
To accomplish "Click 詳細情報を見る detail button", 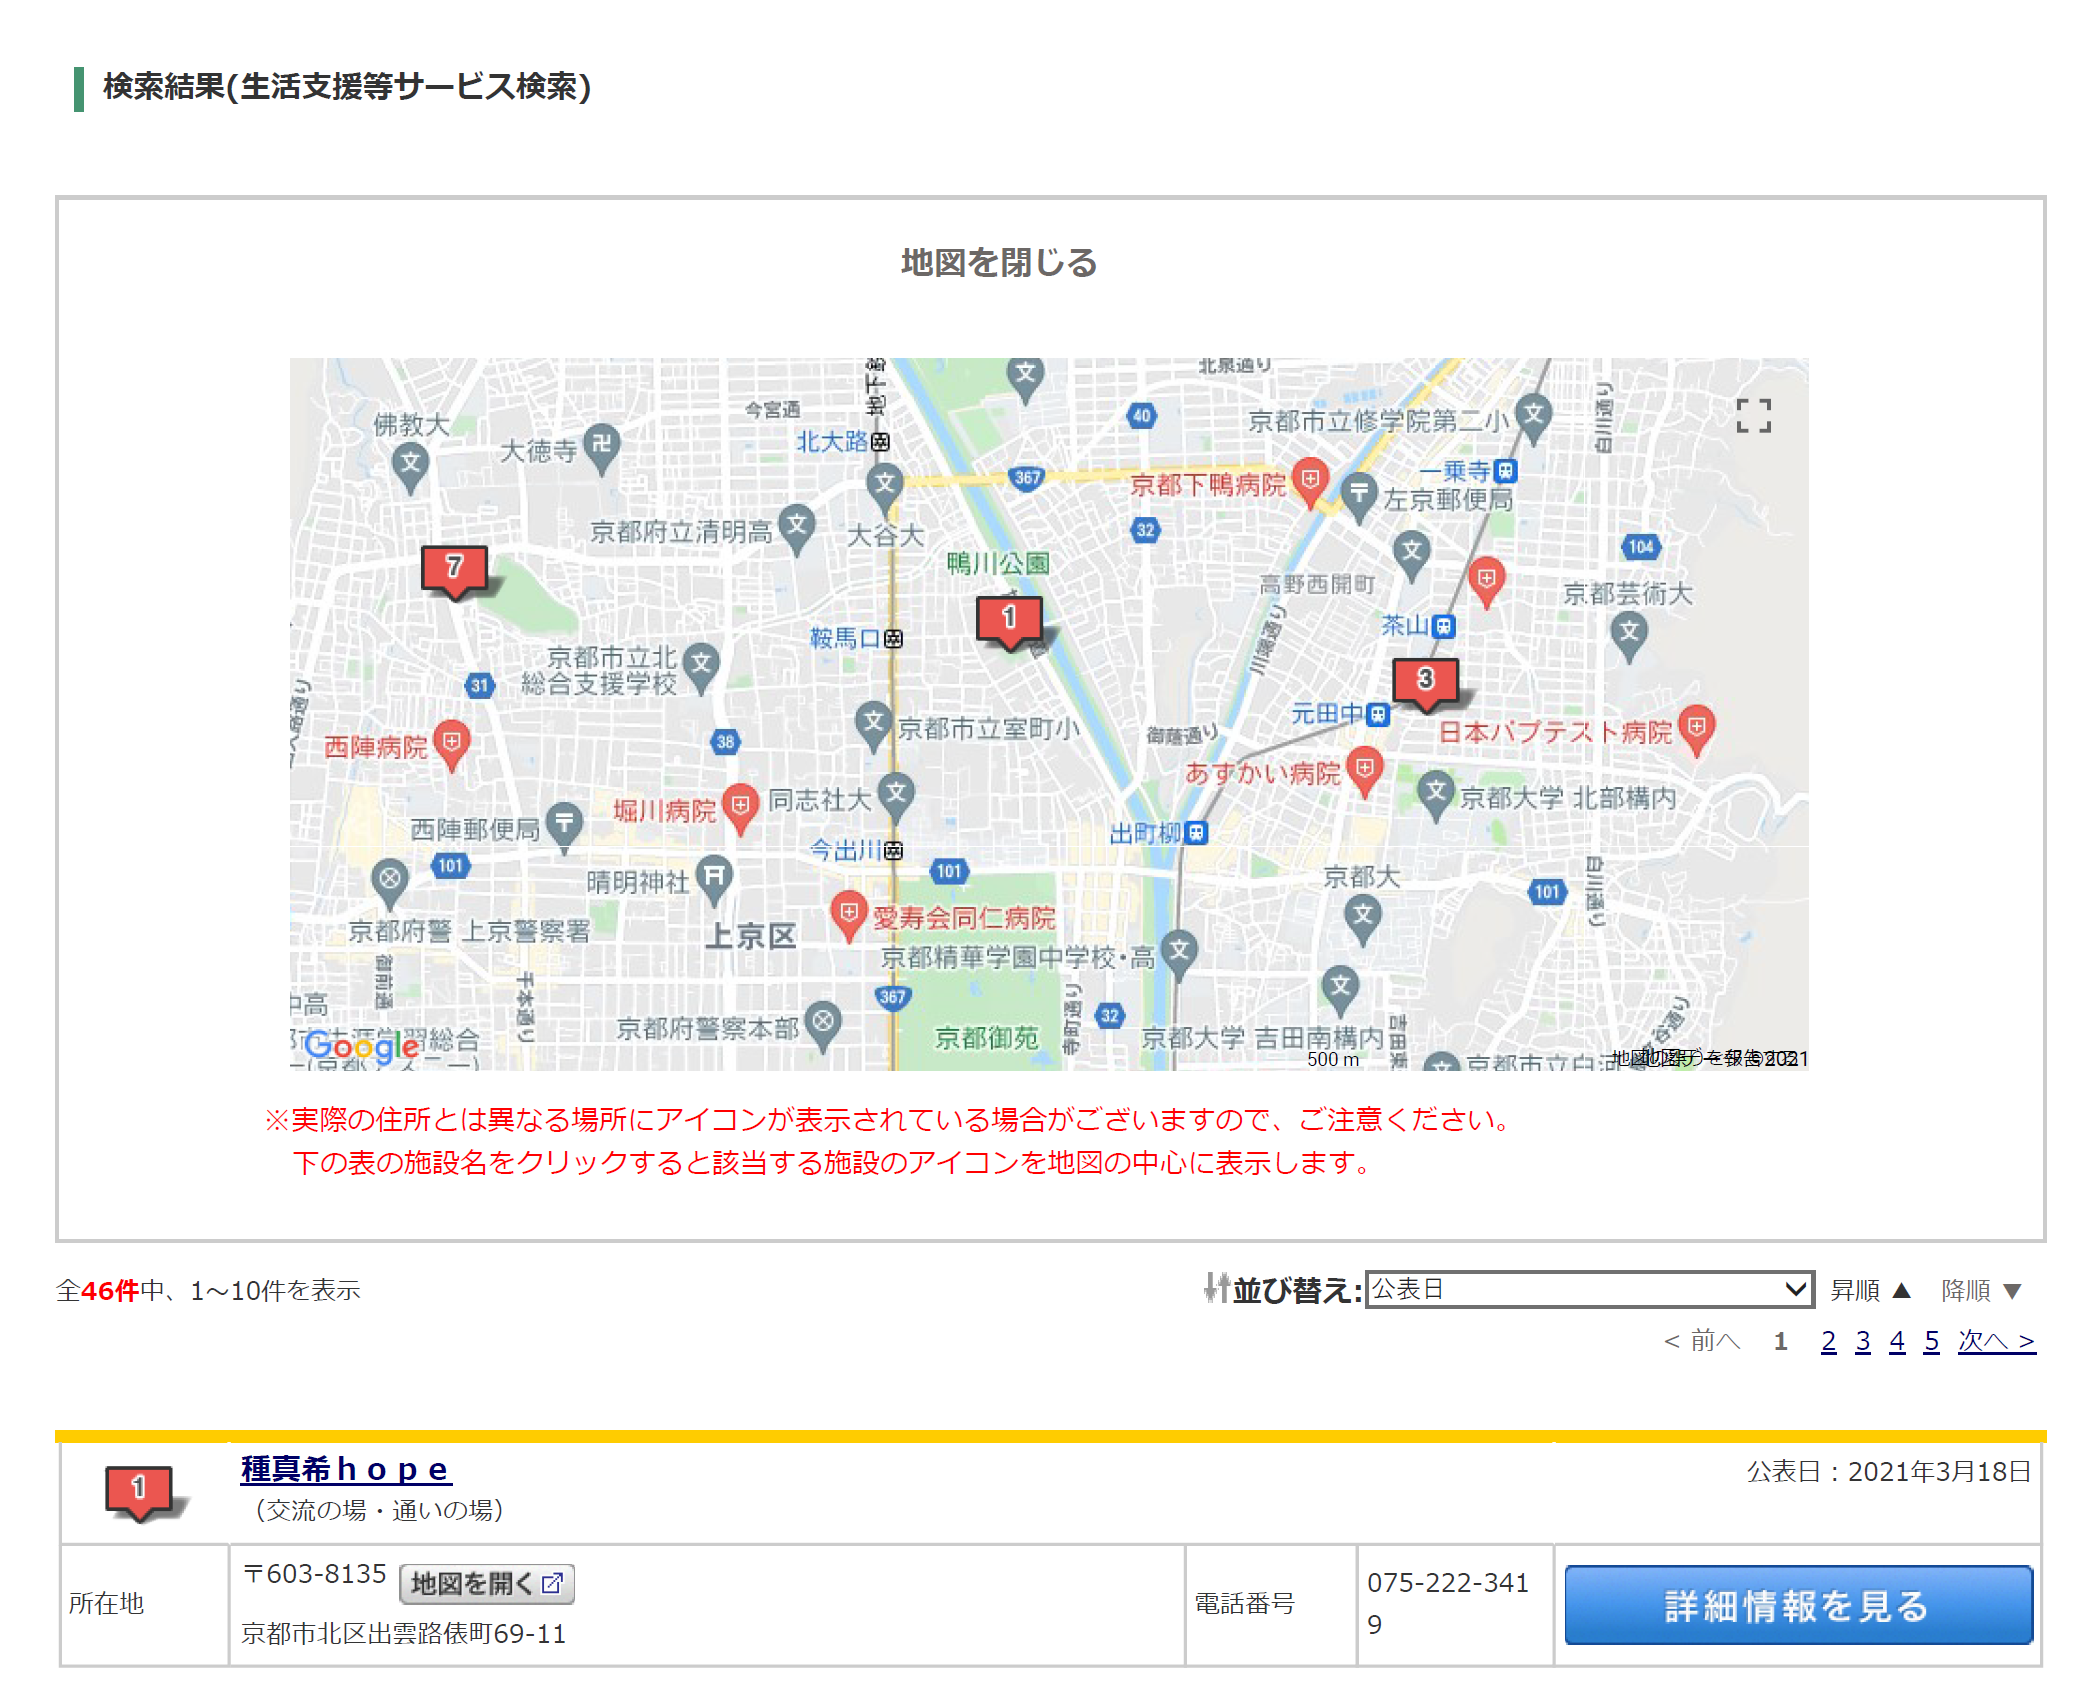I will click(1798, 1605).
